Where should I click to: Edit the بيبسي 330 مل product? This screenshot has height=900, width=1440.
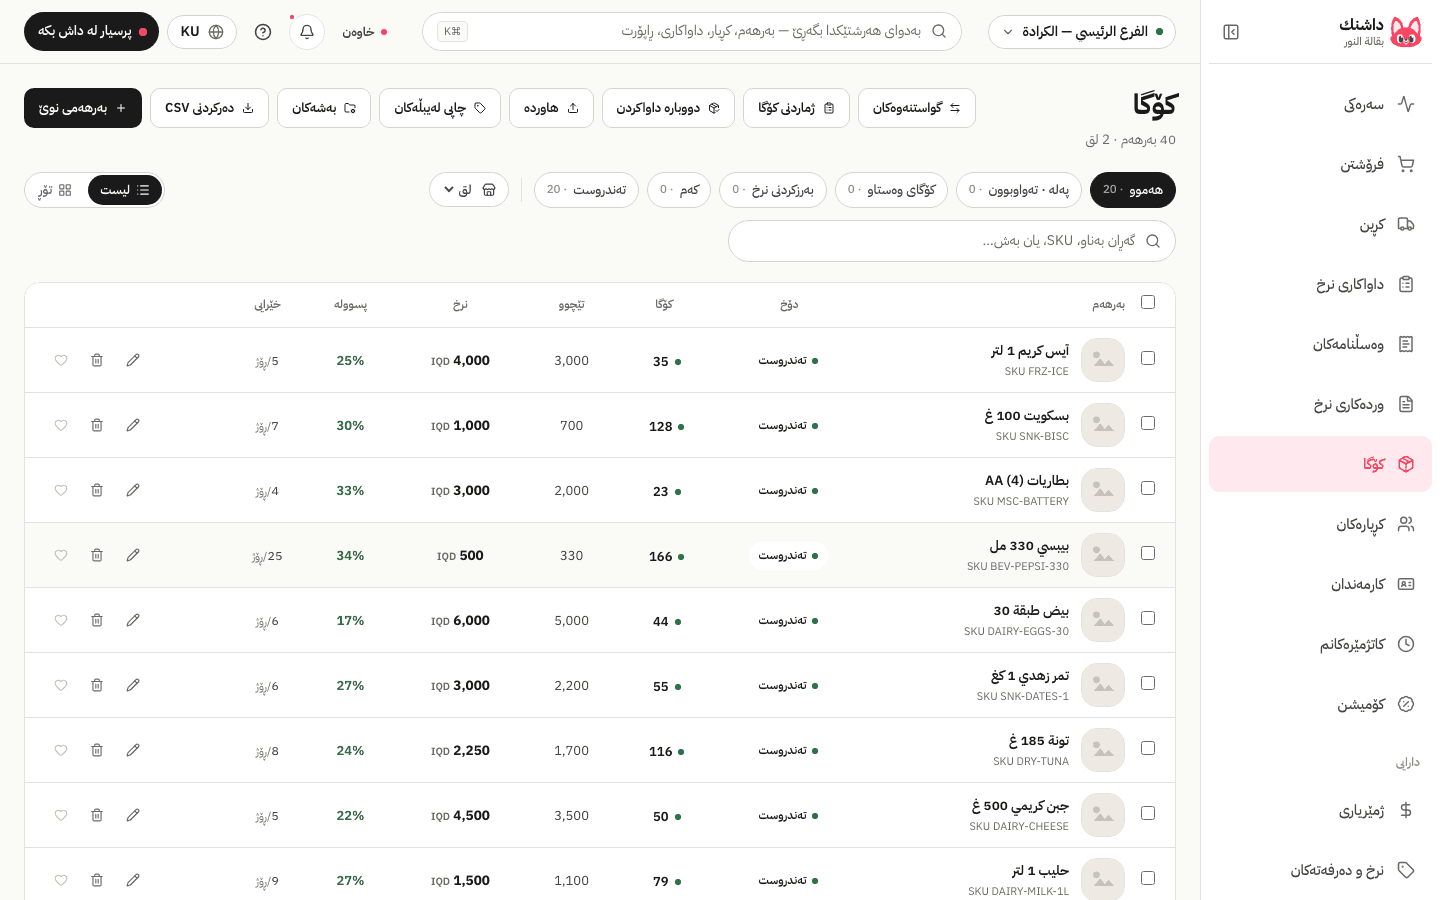(x=133, y=555)
